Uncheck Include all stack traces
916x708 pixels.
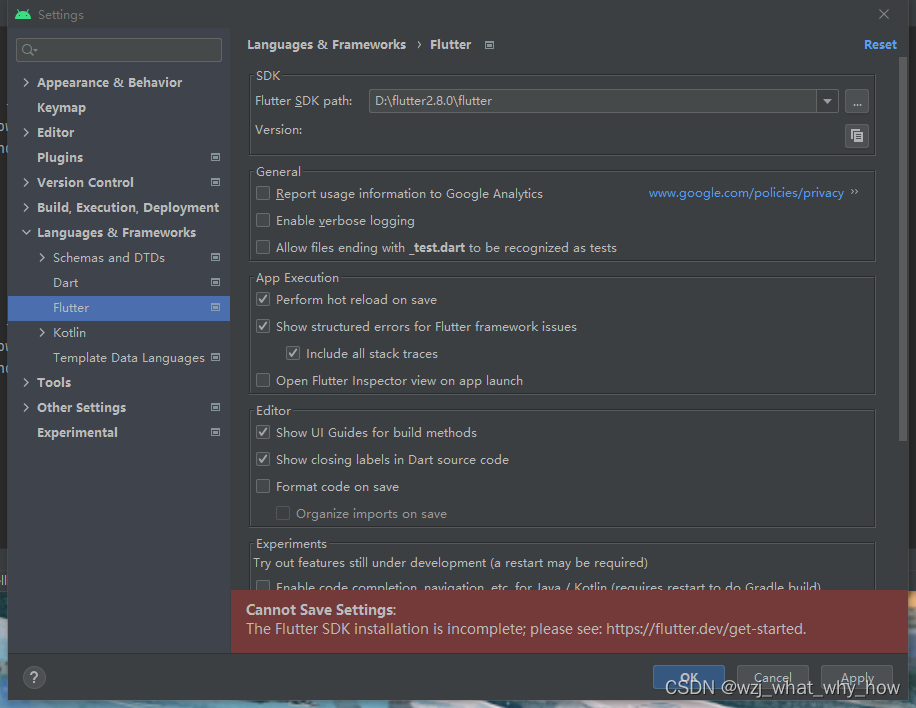point(293,353)
